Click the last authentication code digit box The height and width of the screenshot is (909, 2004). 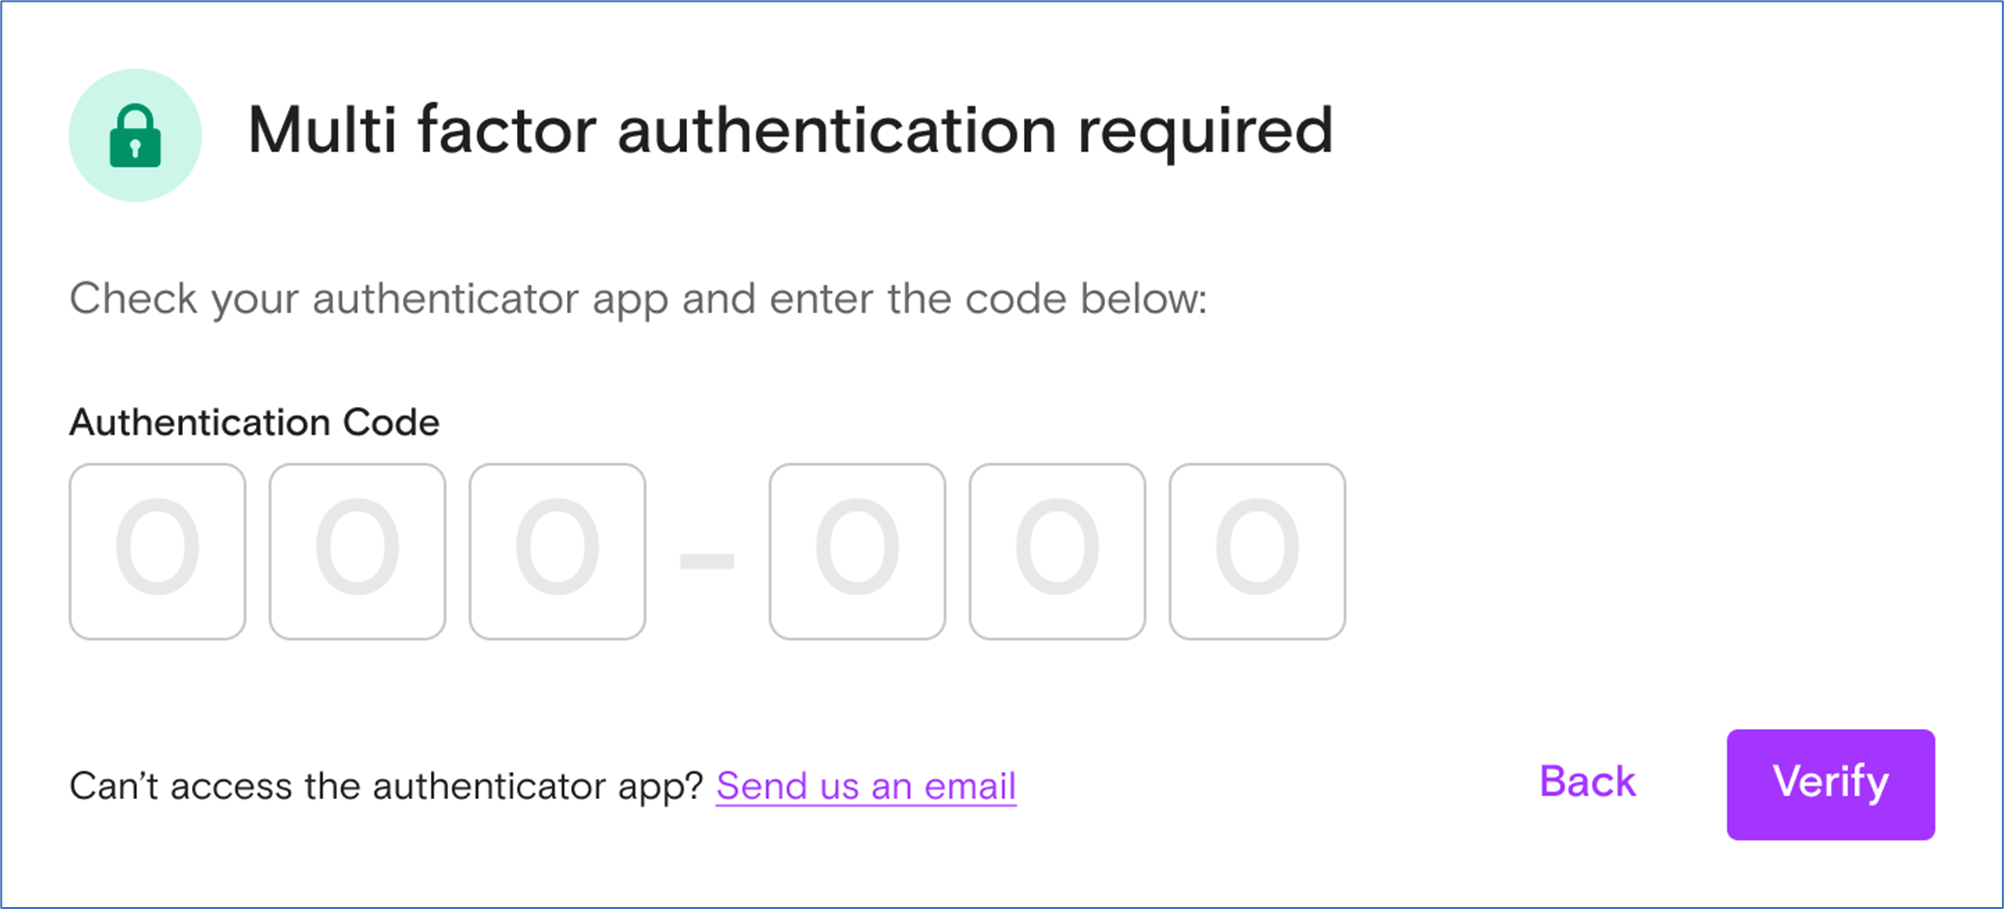pyautogui.click(x=1257, y=551)
